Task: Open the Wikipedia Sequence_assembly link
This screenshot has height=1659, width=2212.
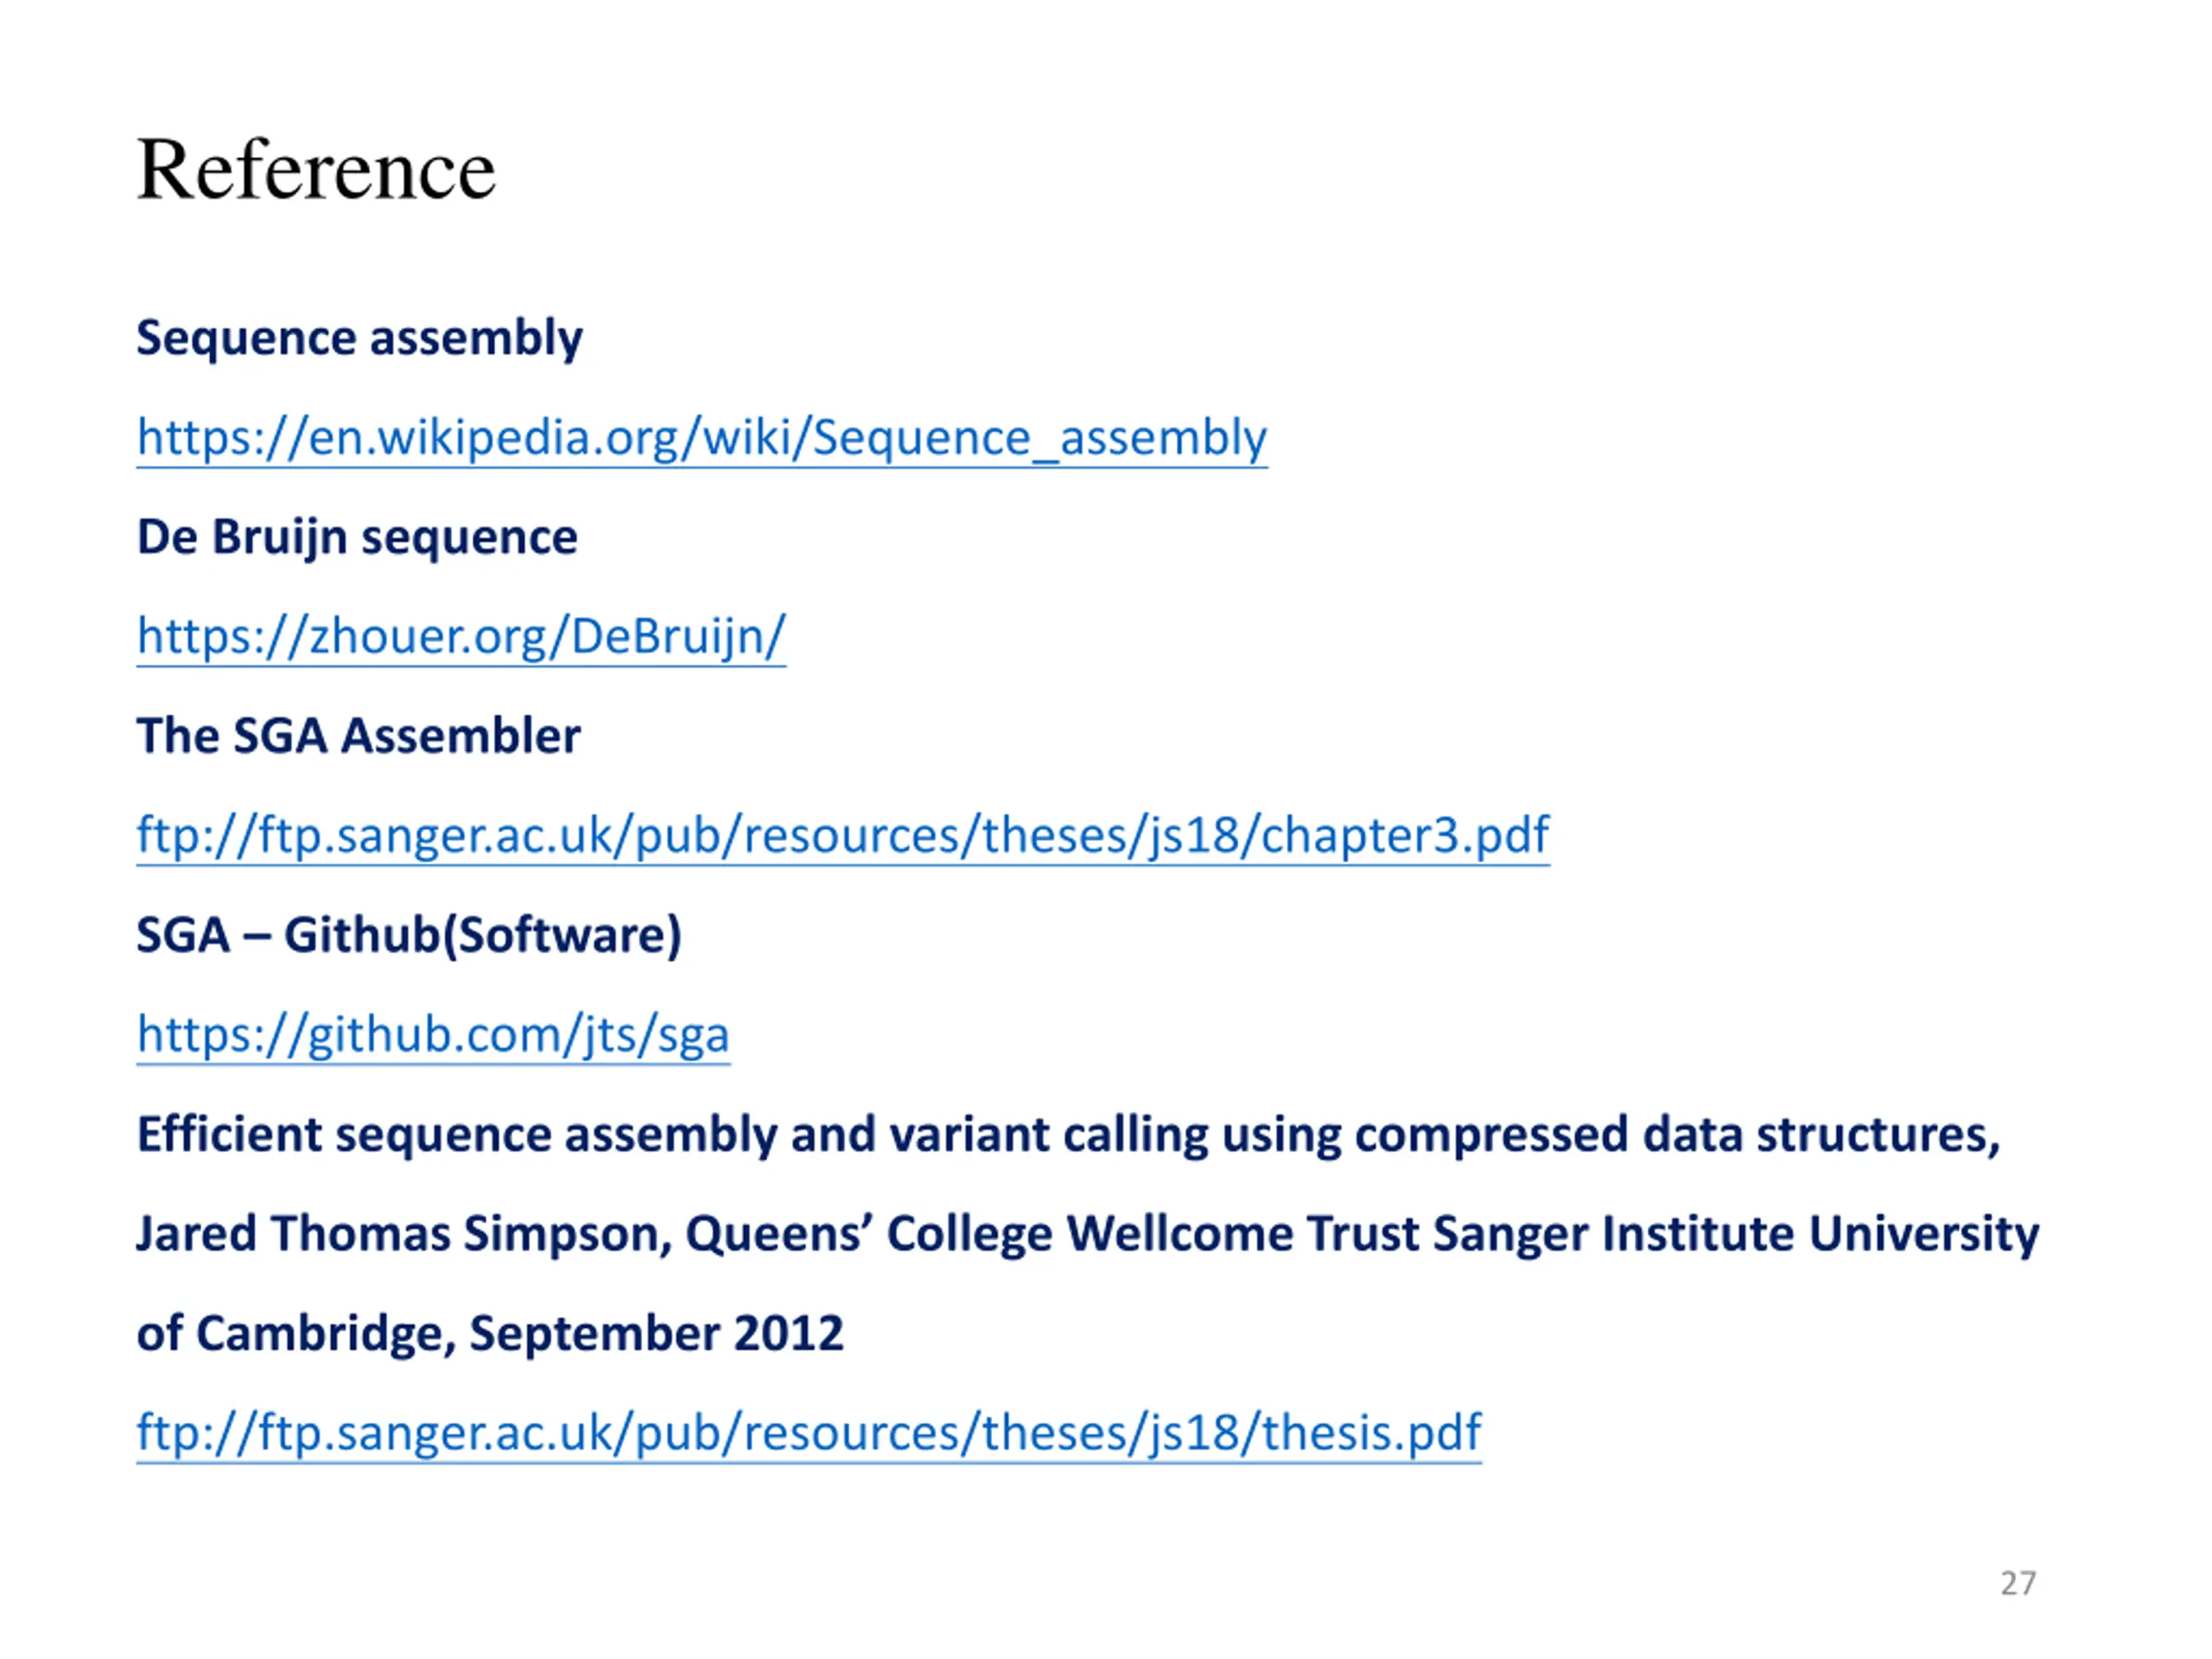Action: (x=702, y=438)
